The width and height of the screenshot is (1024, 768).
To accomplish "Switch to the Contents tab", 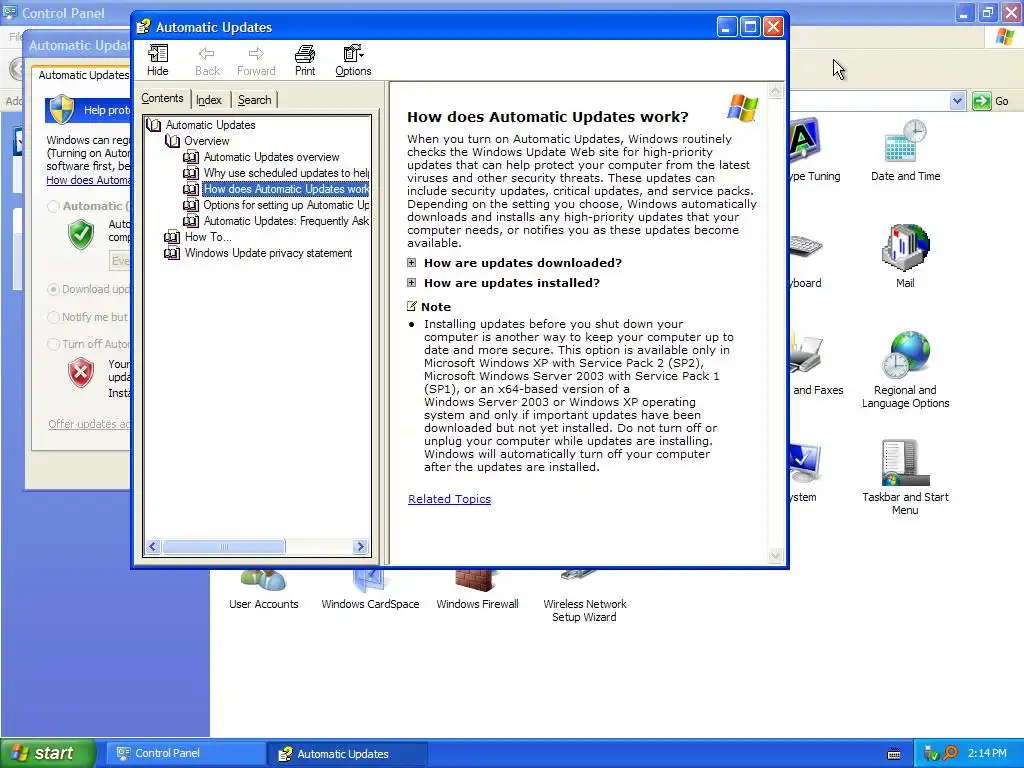I will pyautogui.click(x=163, y=99).
